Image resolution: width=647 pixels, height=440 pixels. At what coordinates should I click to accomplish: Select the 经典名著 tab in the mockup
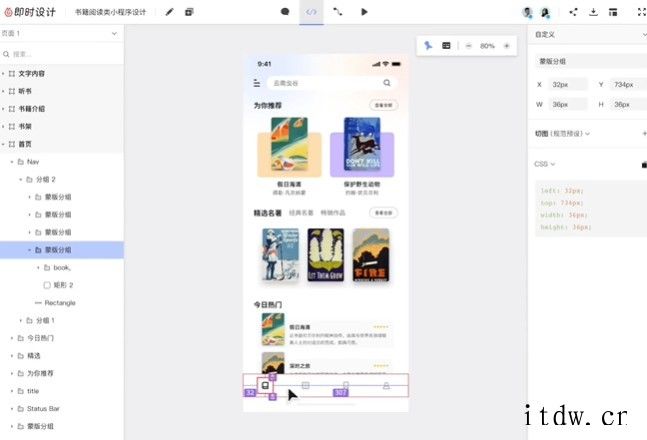[301, 213]
